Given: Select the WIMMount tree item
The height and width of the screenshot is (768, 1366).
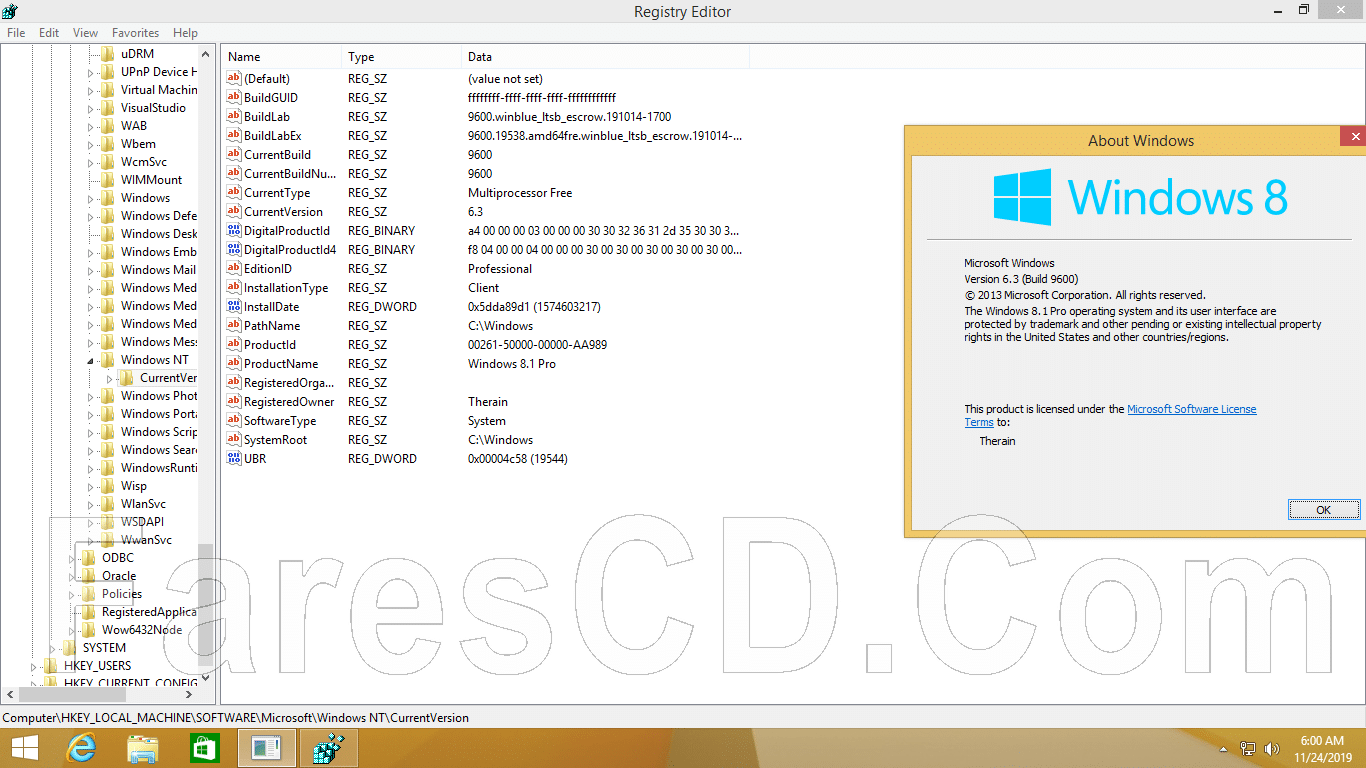Looking at the screenshot, I should pos(151,180).
